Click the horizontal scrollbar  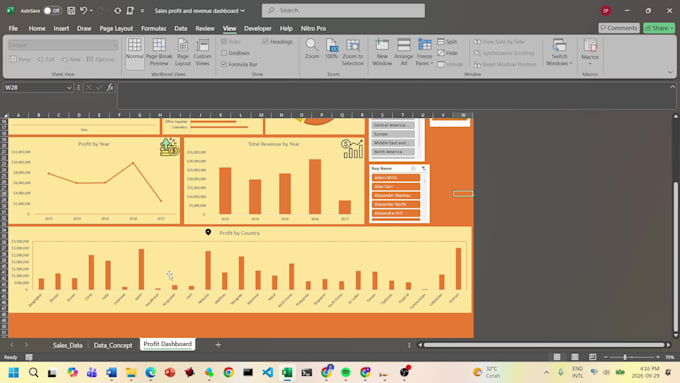544,345
